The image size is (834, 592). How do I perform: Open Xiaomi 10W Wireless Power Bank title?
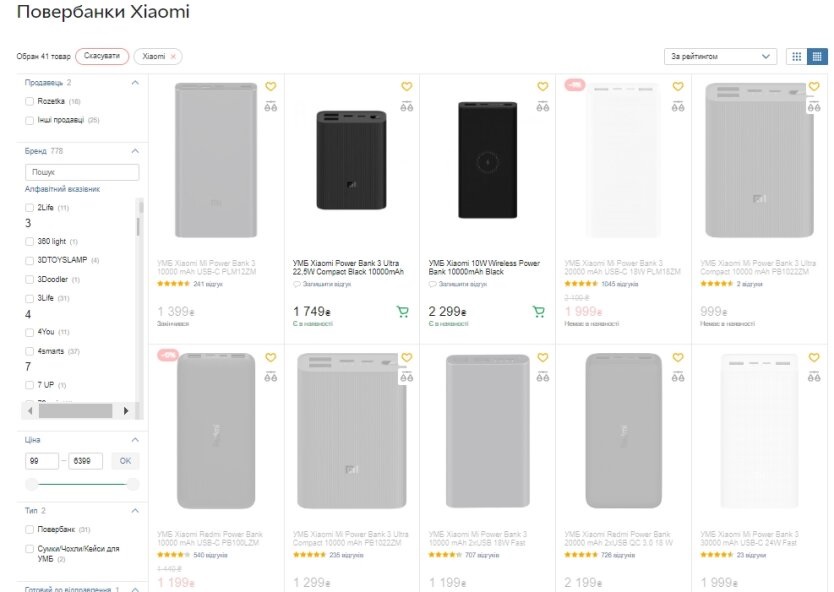click(x=484, y=267)
